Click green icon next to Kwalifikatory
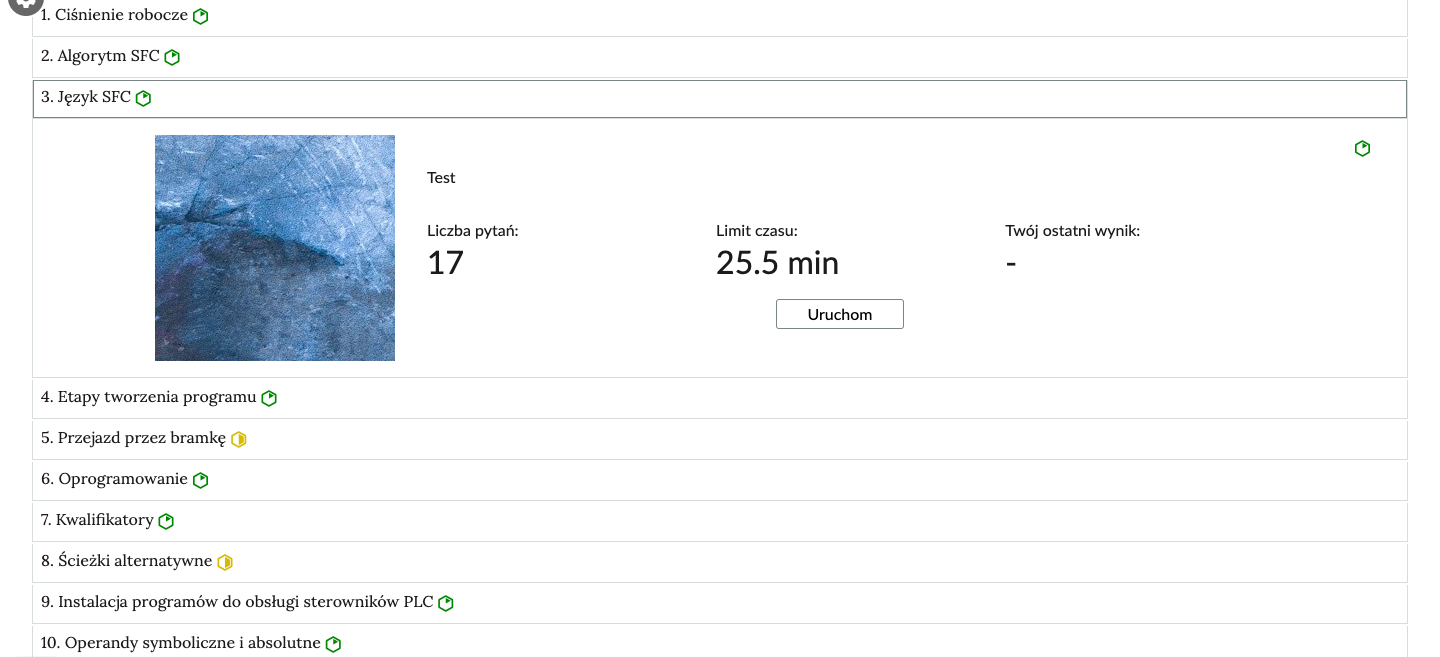 coord(166,521)
